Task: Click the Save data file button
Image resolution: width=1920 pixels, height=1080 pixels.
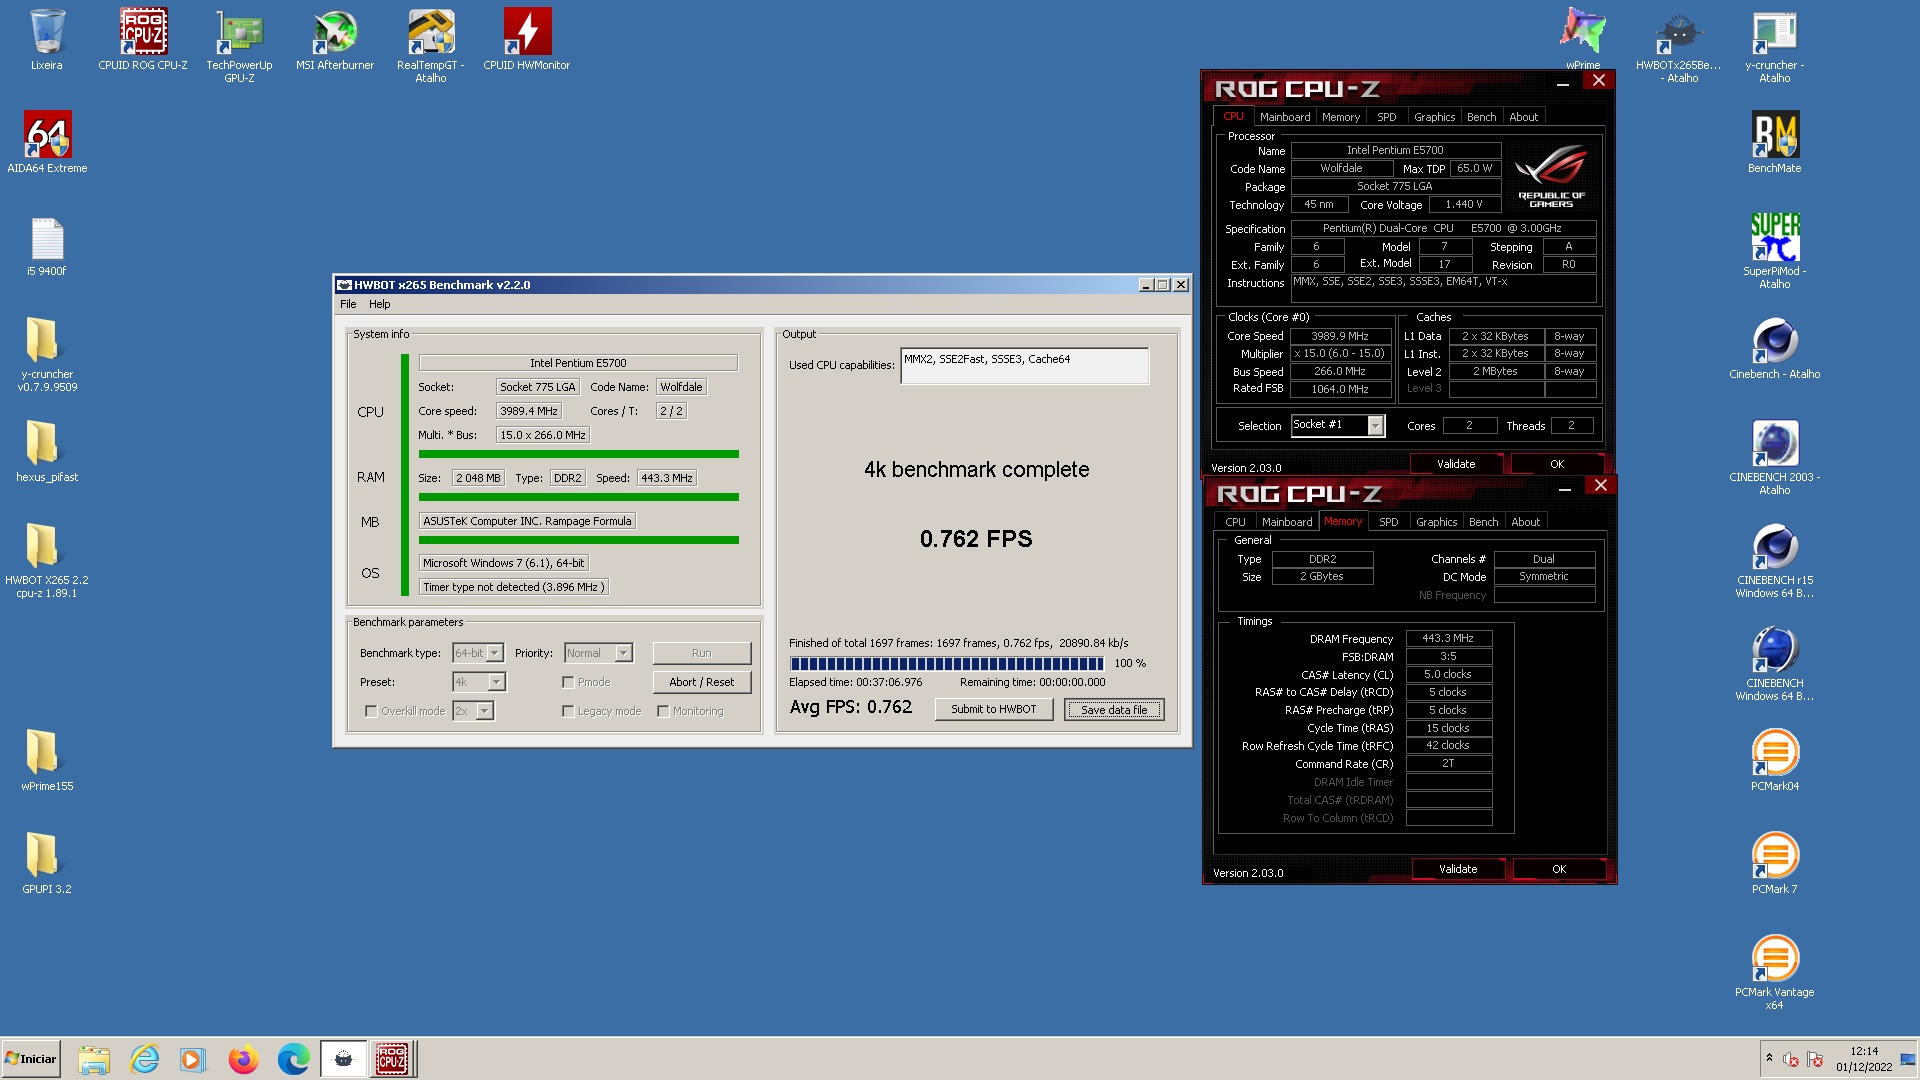Action: (1114, 710)
